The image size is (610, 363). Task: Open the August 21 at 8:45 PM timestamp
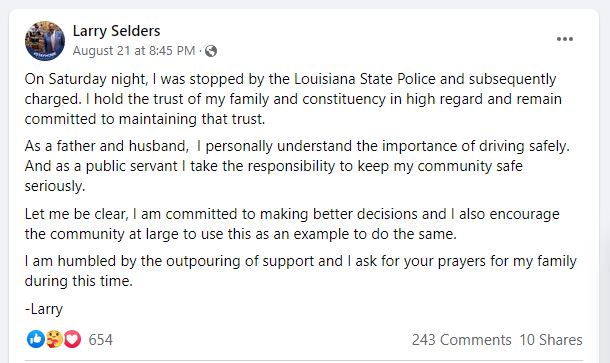[134, 51]
